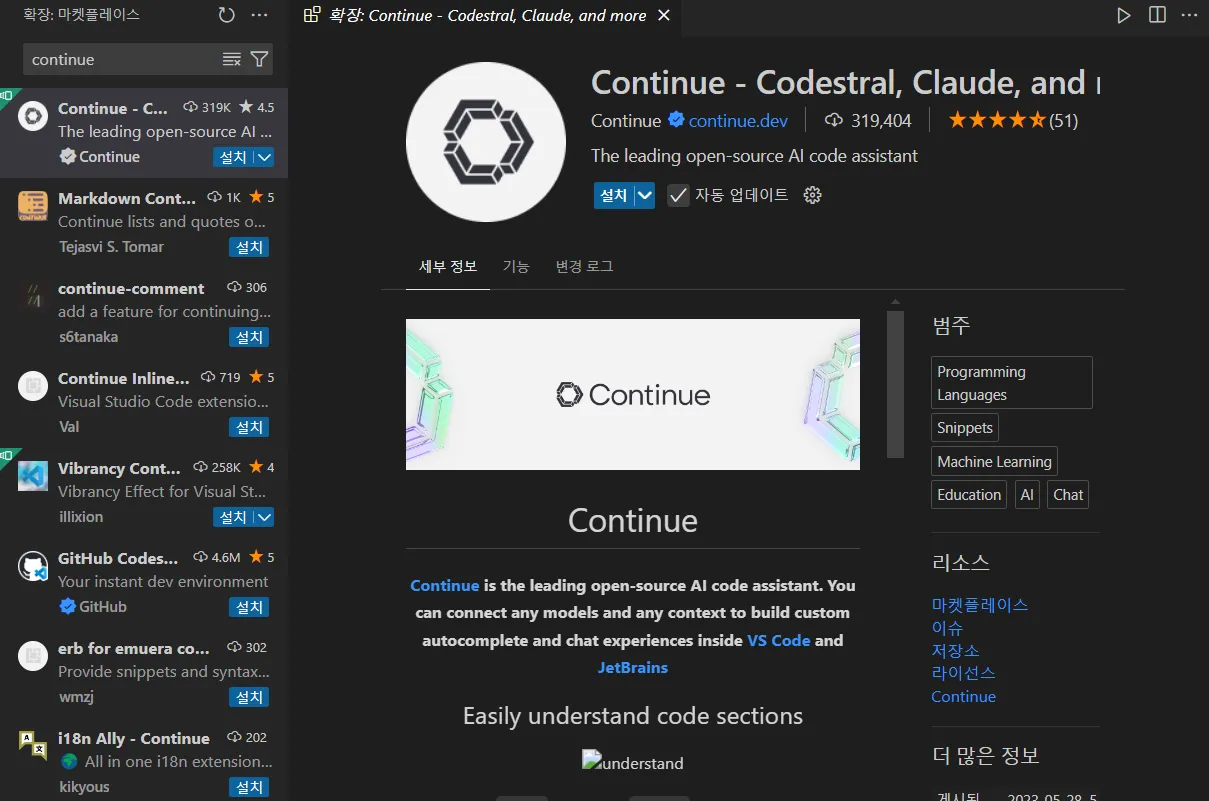Split the editor with the layout icon
1209x801 pixels.
point(1157,15)
